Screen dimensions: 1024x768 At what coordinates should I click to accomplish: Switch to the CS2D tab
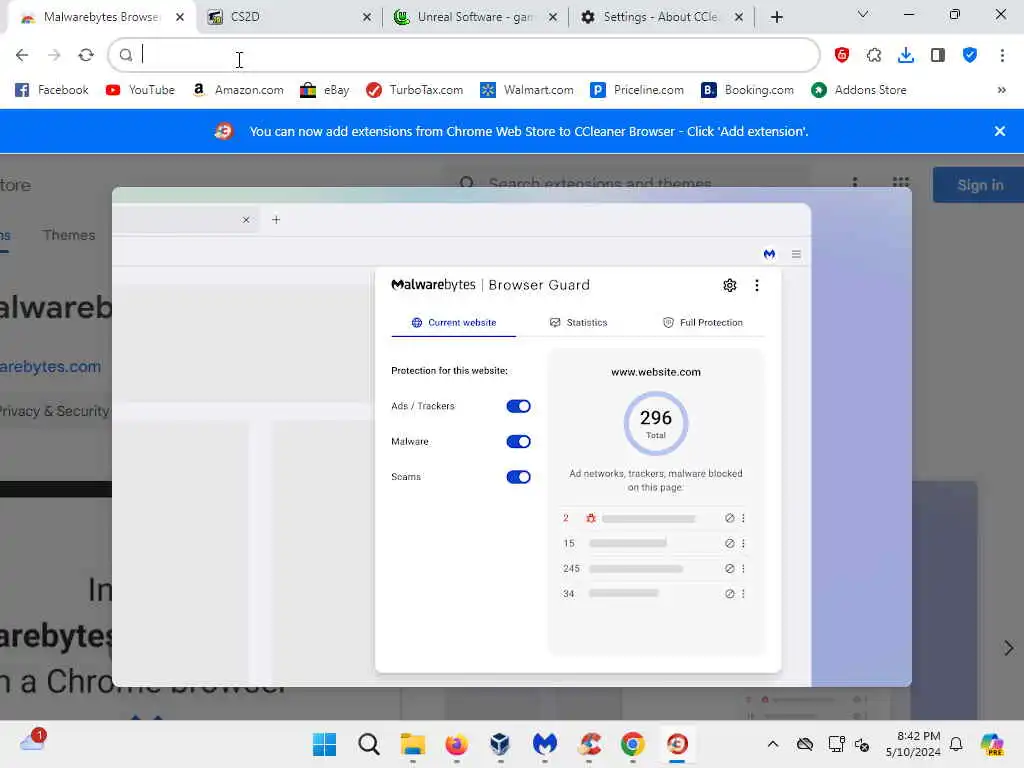pos(287,17)
